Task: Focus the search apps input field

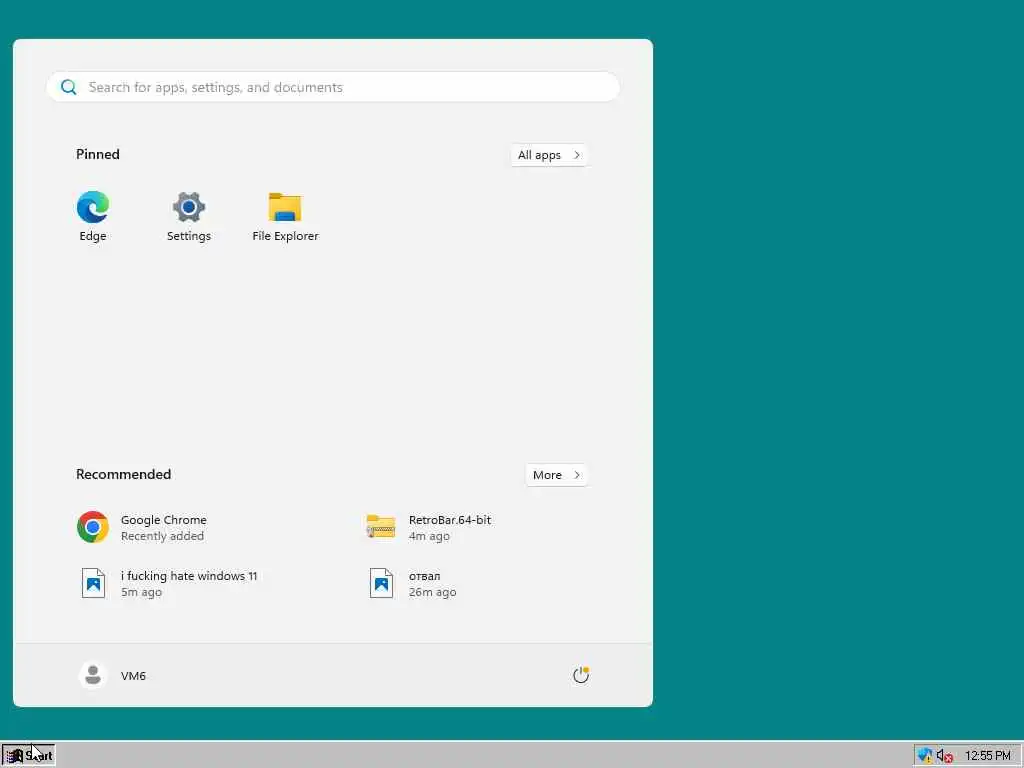Action: [x=333, y=87]
